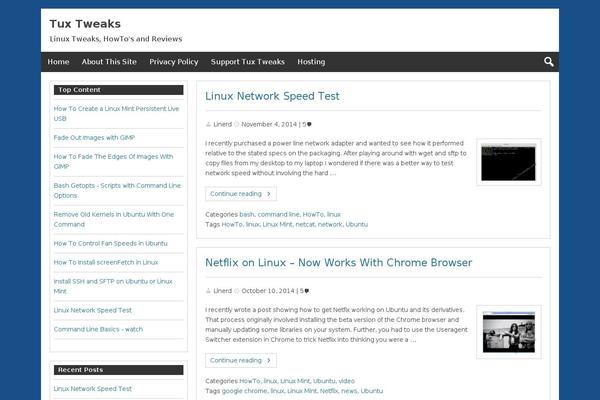Open How To Install screenFetch in Linux
The width and height of the screenshot is (600, 400).
106,262
